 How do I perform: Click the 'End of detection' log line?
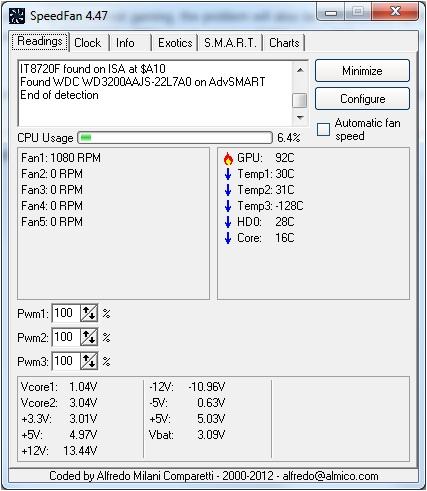[59, 95]
